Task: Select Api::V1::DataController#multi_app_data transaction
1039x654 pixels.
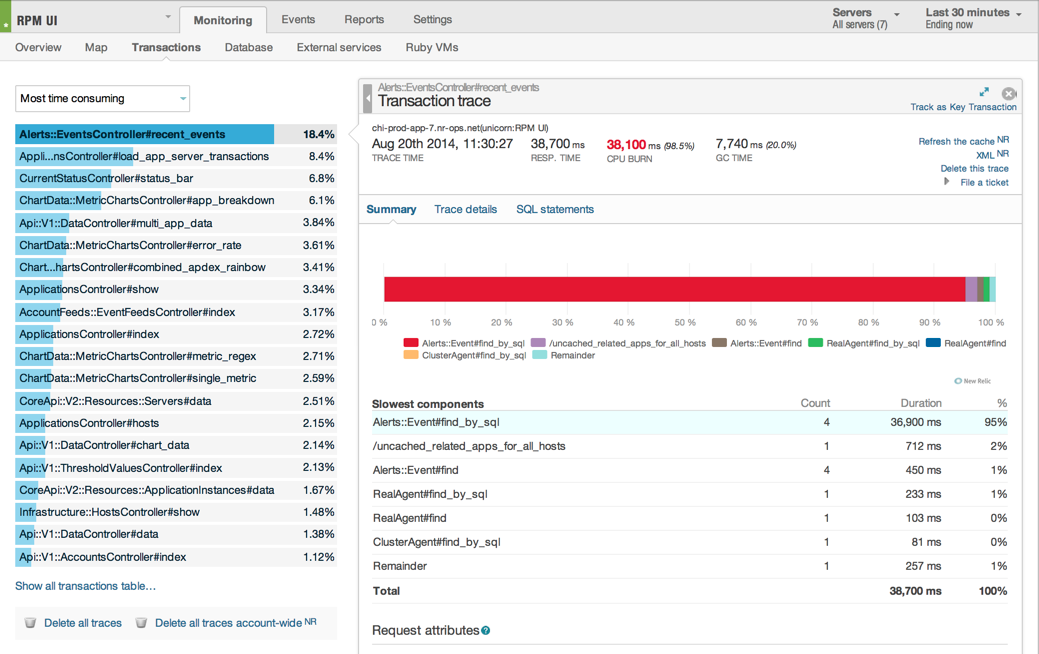Action: click(x=176, y=223)
